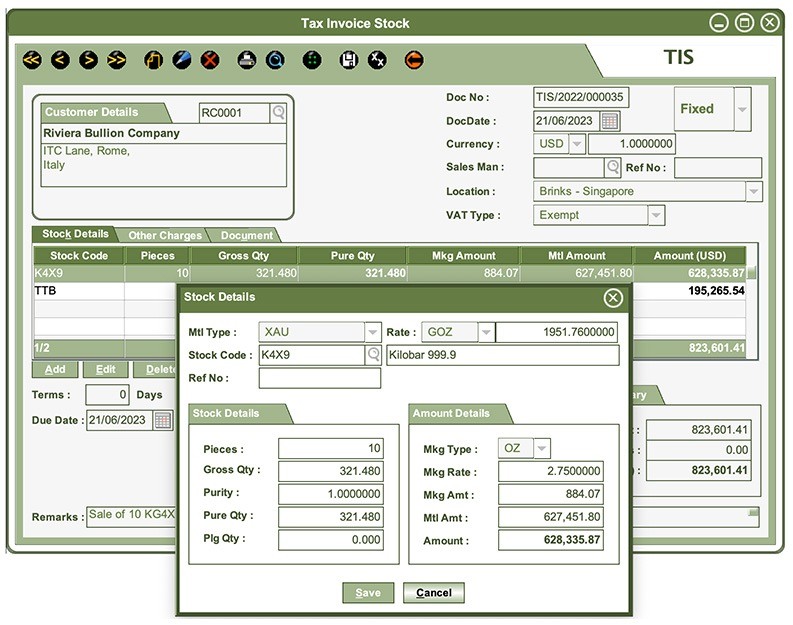Expand the Mtl Type XAU dropdown

click(373, 332)
